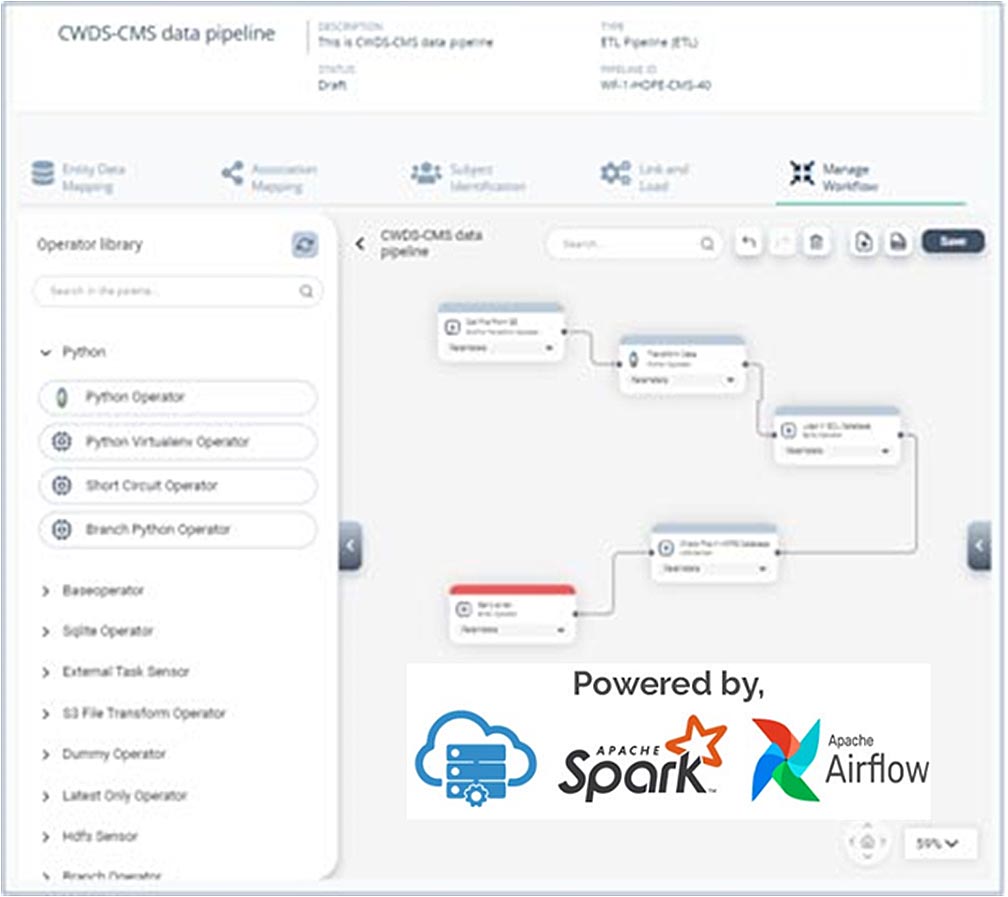Viewport: 1008px width, 897px height.
Task: Go back using the arrow beside pipeline title
Action: 360,244
